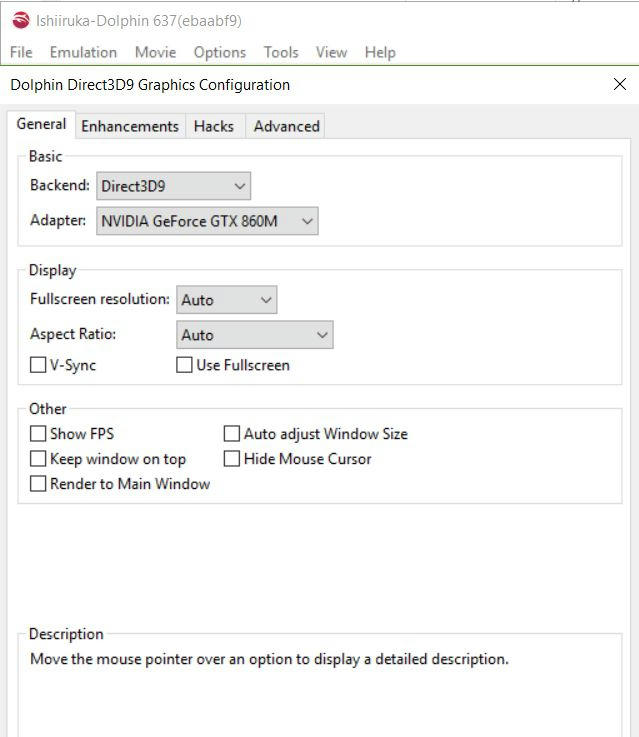Check Render to Main Window
639x737 pixels.
(39, 484)
